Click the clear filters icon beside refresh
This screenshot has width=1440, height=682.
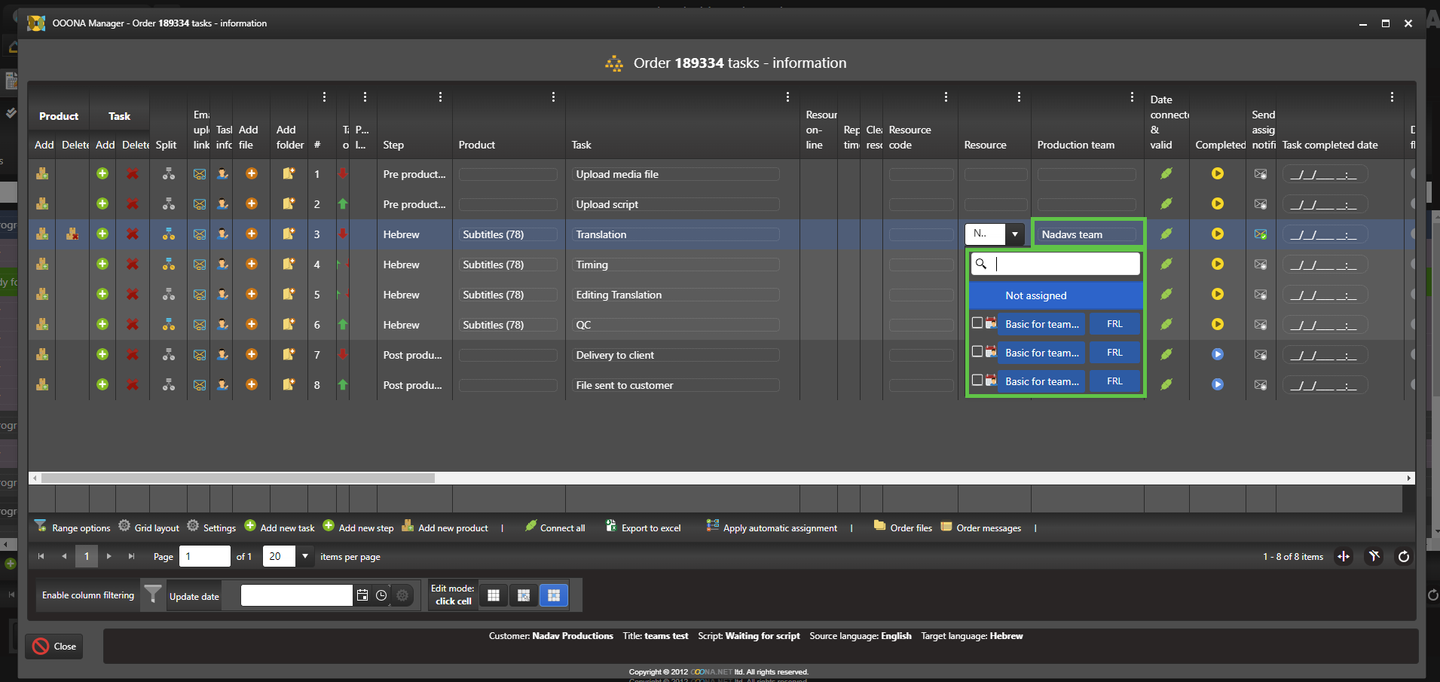pyautogui.click(x=1374, y=557)
